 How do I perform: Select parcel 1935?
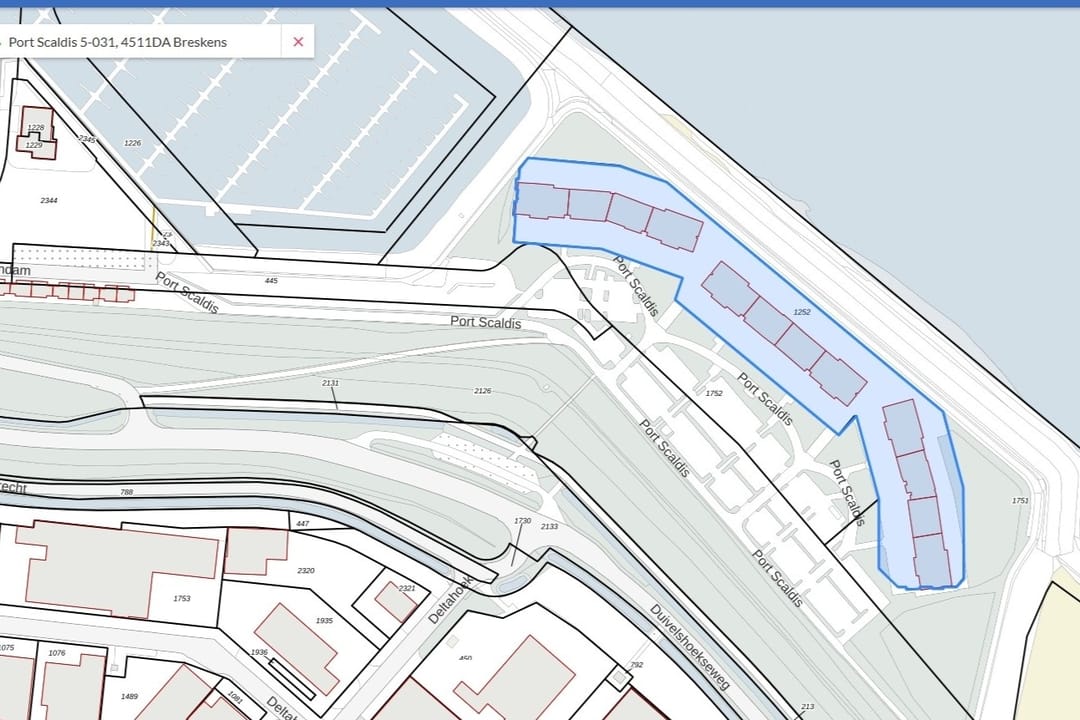point(324,621)
